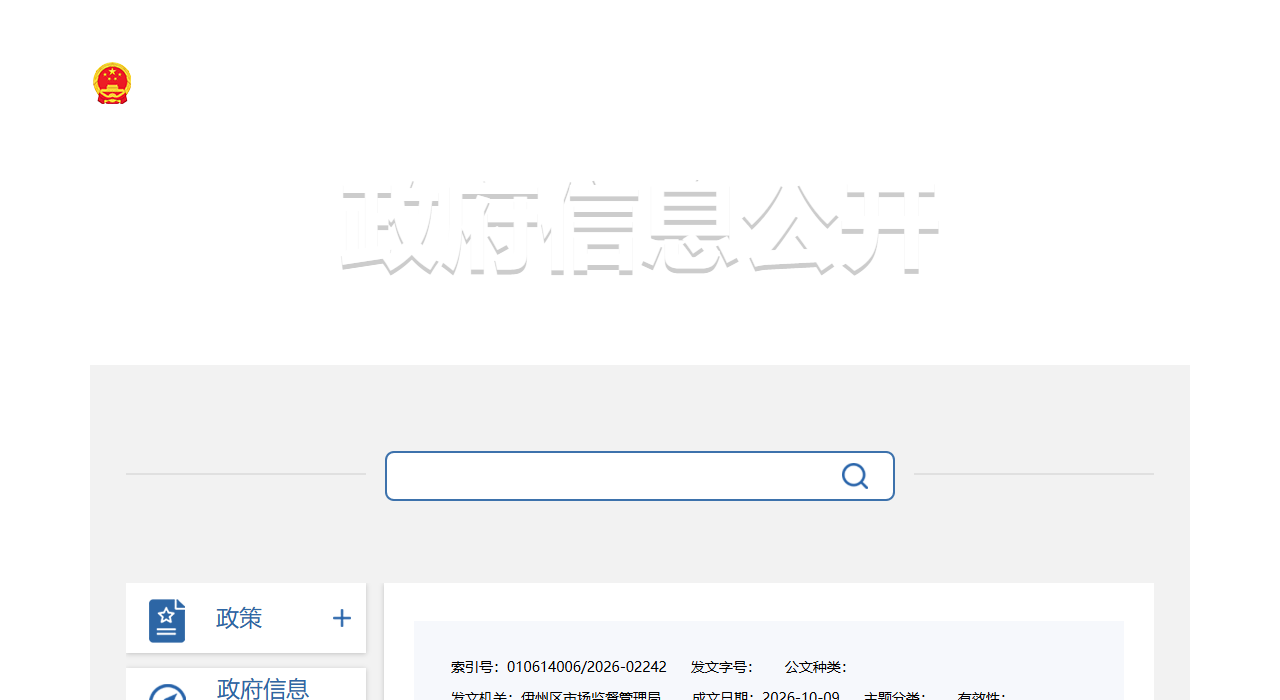Open the 政策 sidebar item
Image resolution: width=1280 pixels, height=700 pixels.
pyautogui.click(x=246, y=618)
